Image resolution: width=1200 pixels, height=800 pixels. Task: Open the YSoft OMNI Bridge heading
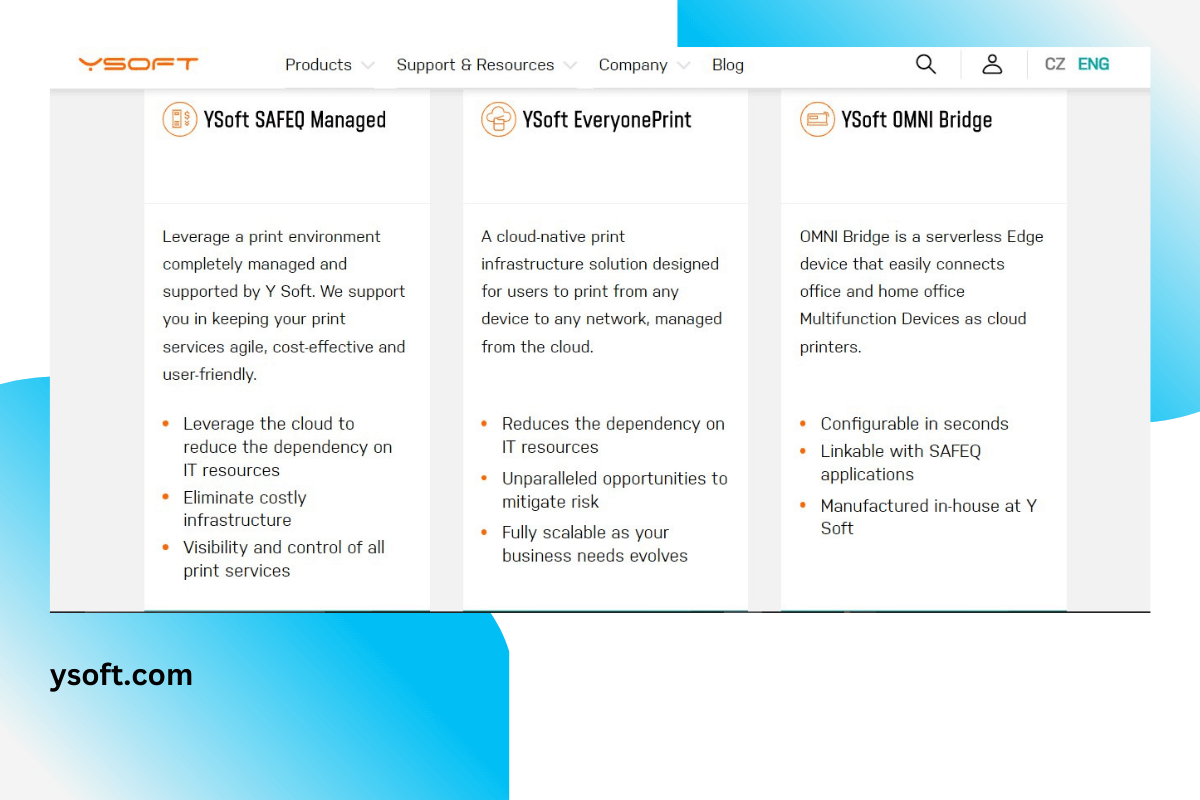coord(917,120)
